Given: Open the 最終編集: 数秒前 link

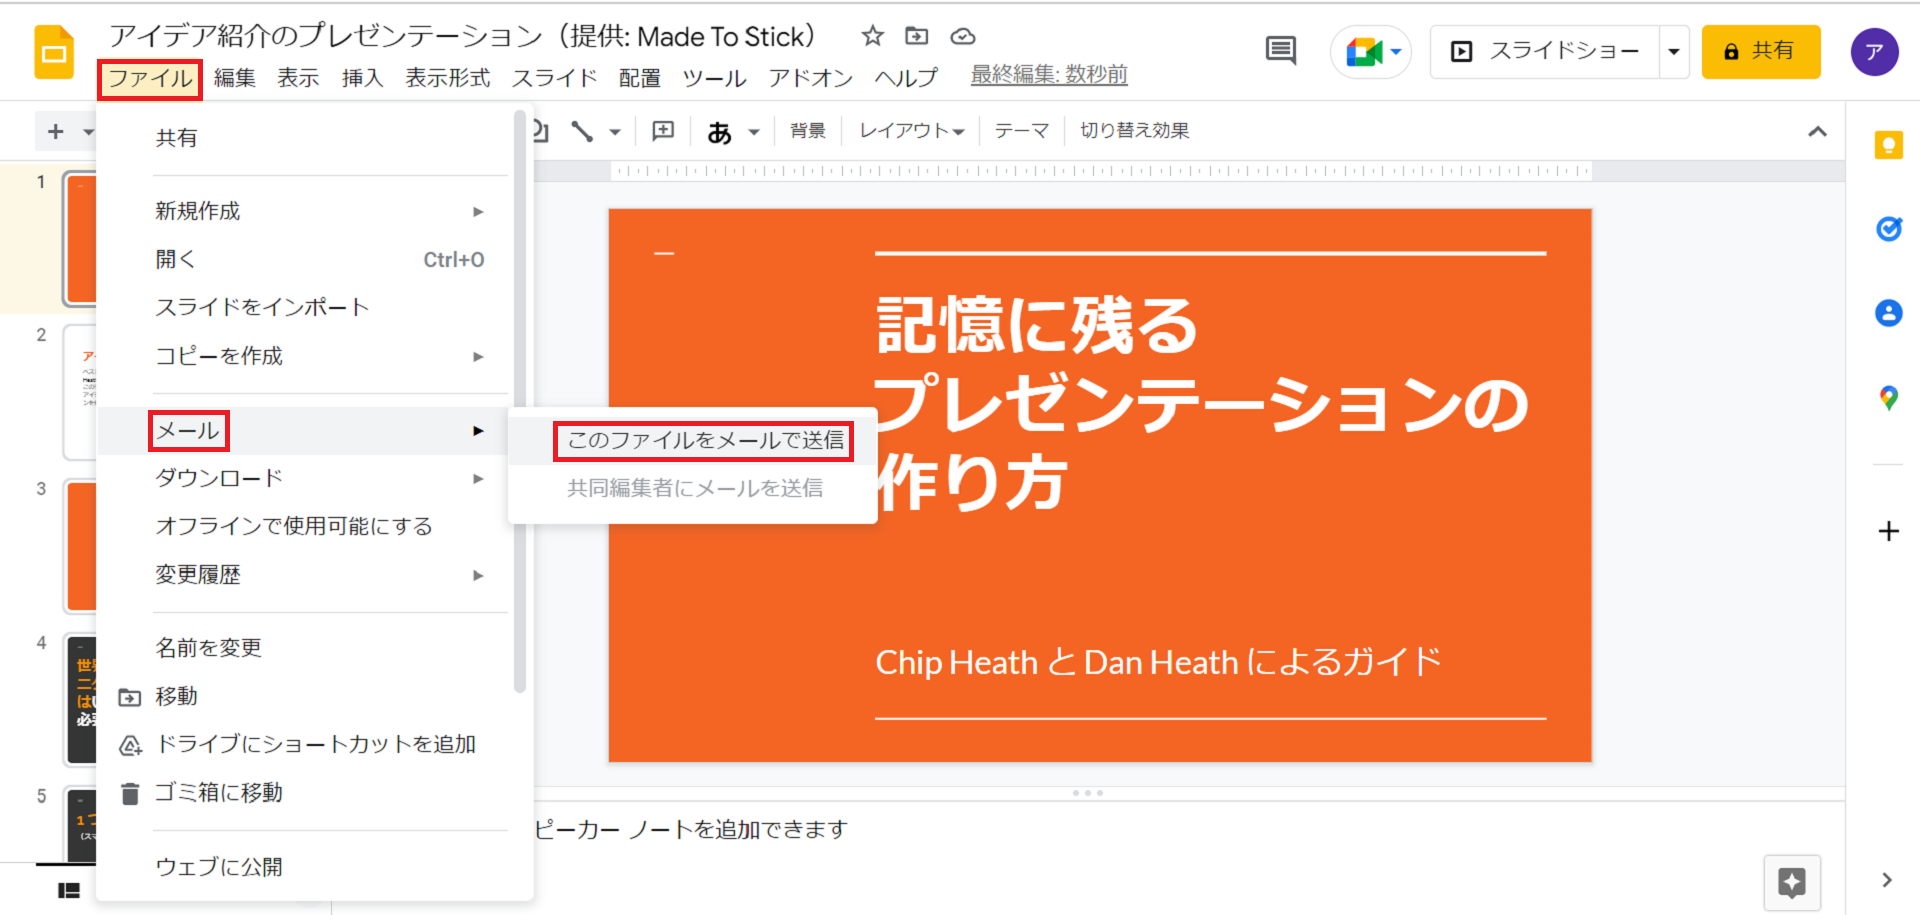Looking at the screenshot, I should 1049,75.
